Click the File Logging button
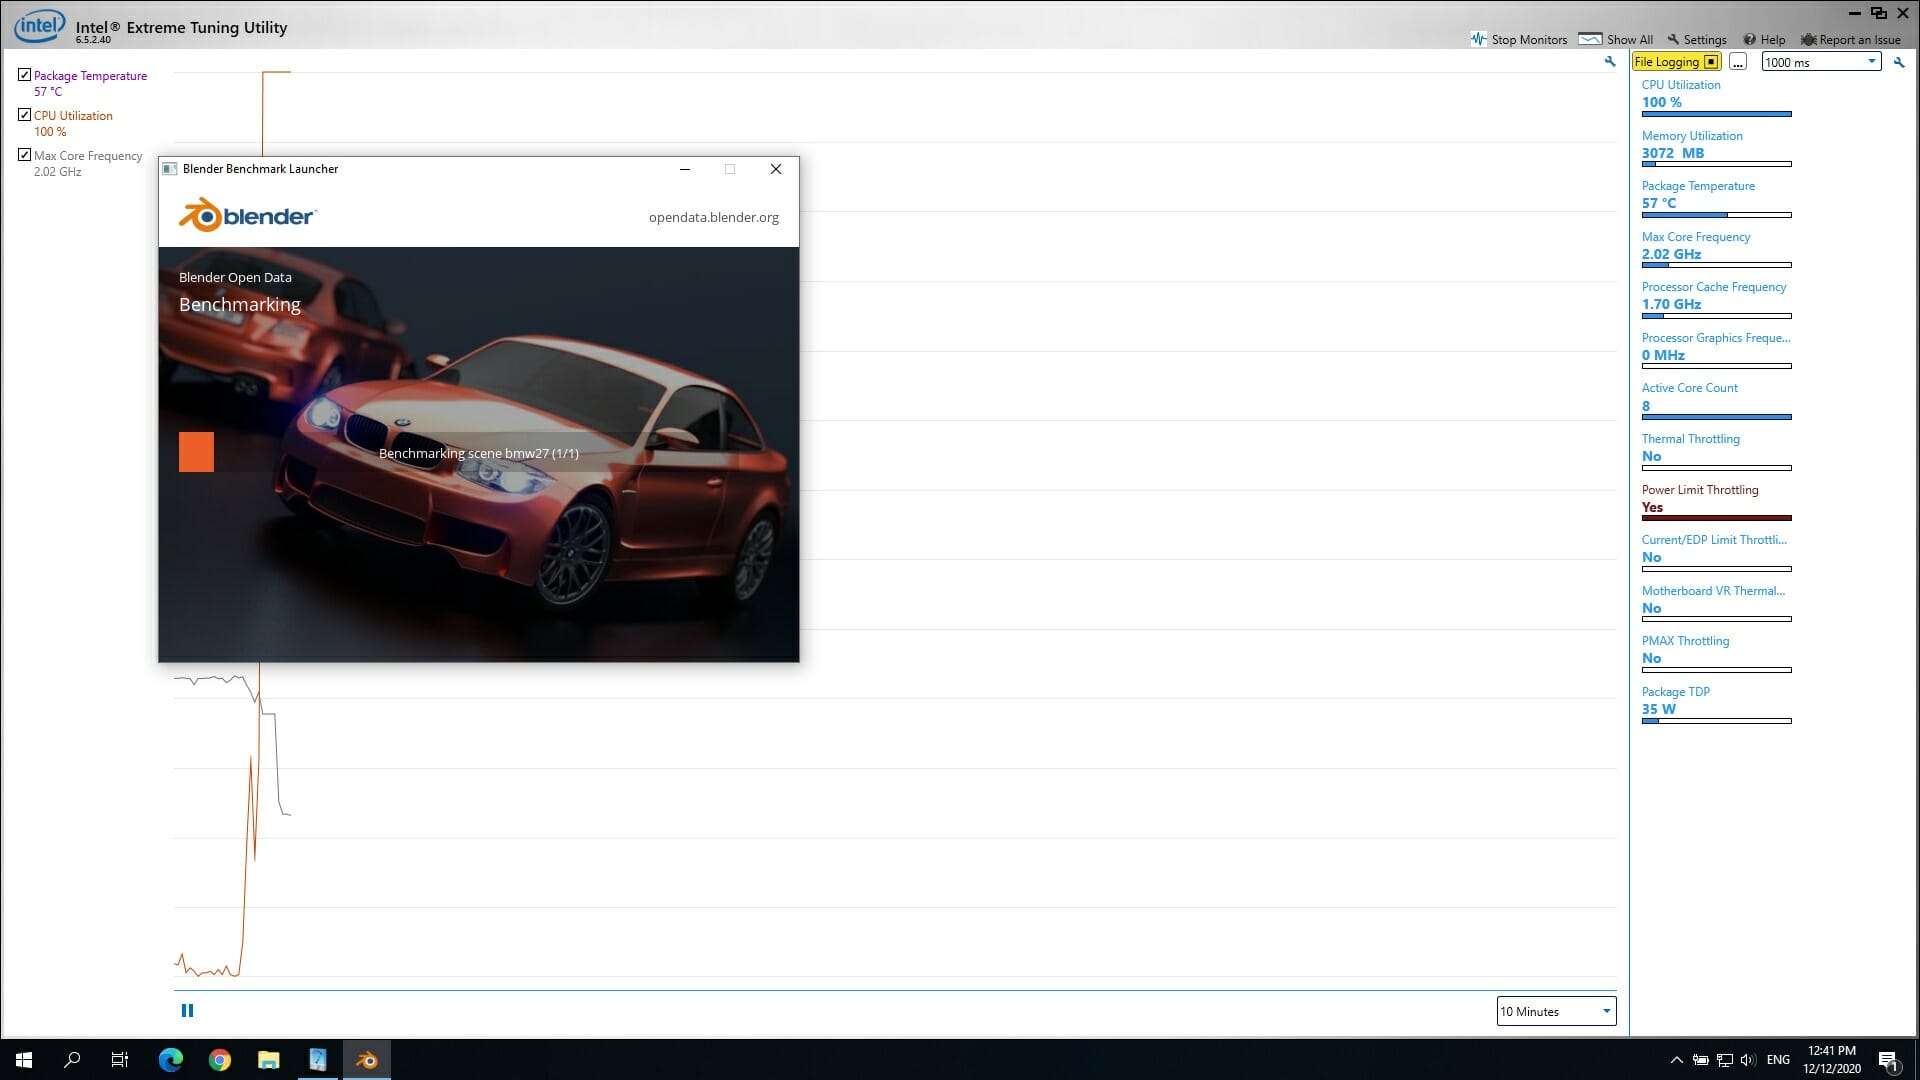Image resolution: width=1920 pixels, height=1080 pixels. [x=1676, y=62]
